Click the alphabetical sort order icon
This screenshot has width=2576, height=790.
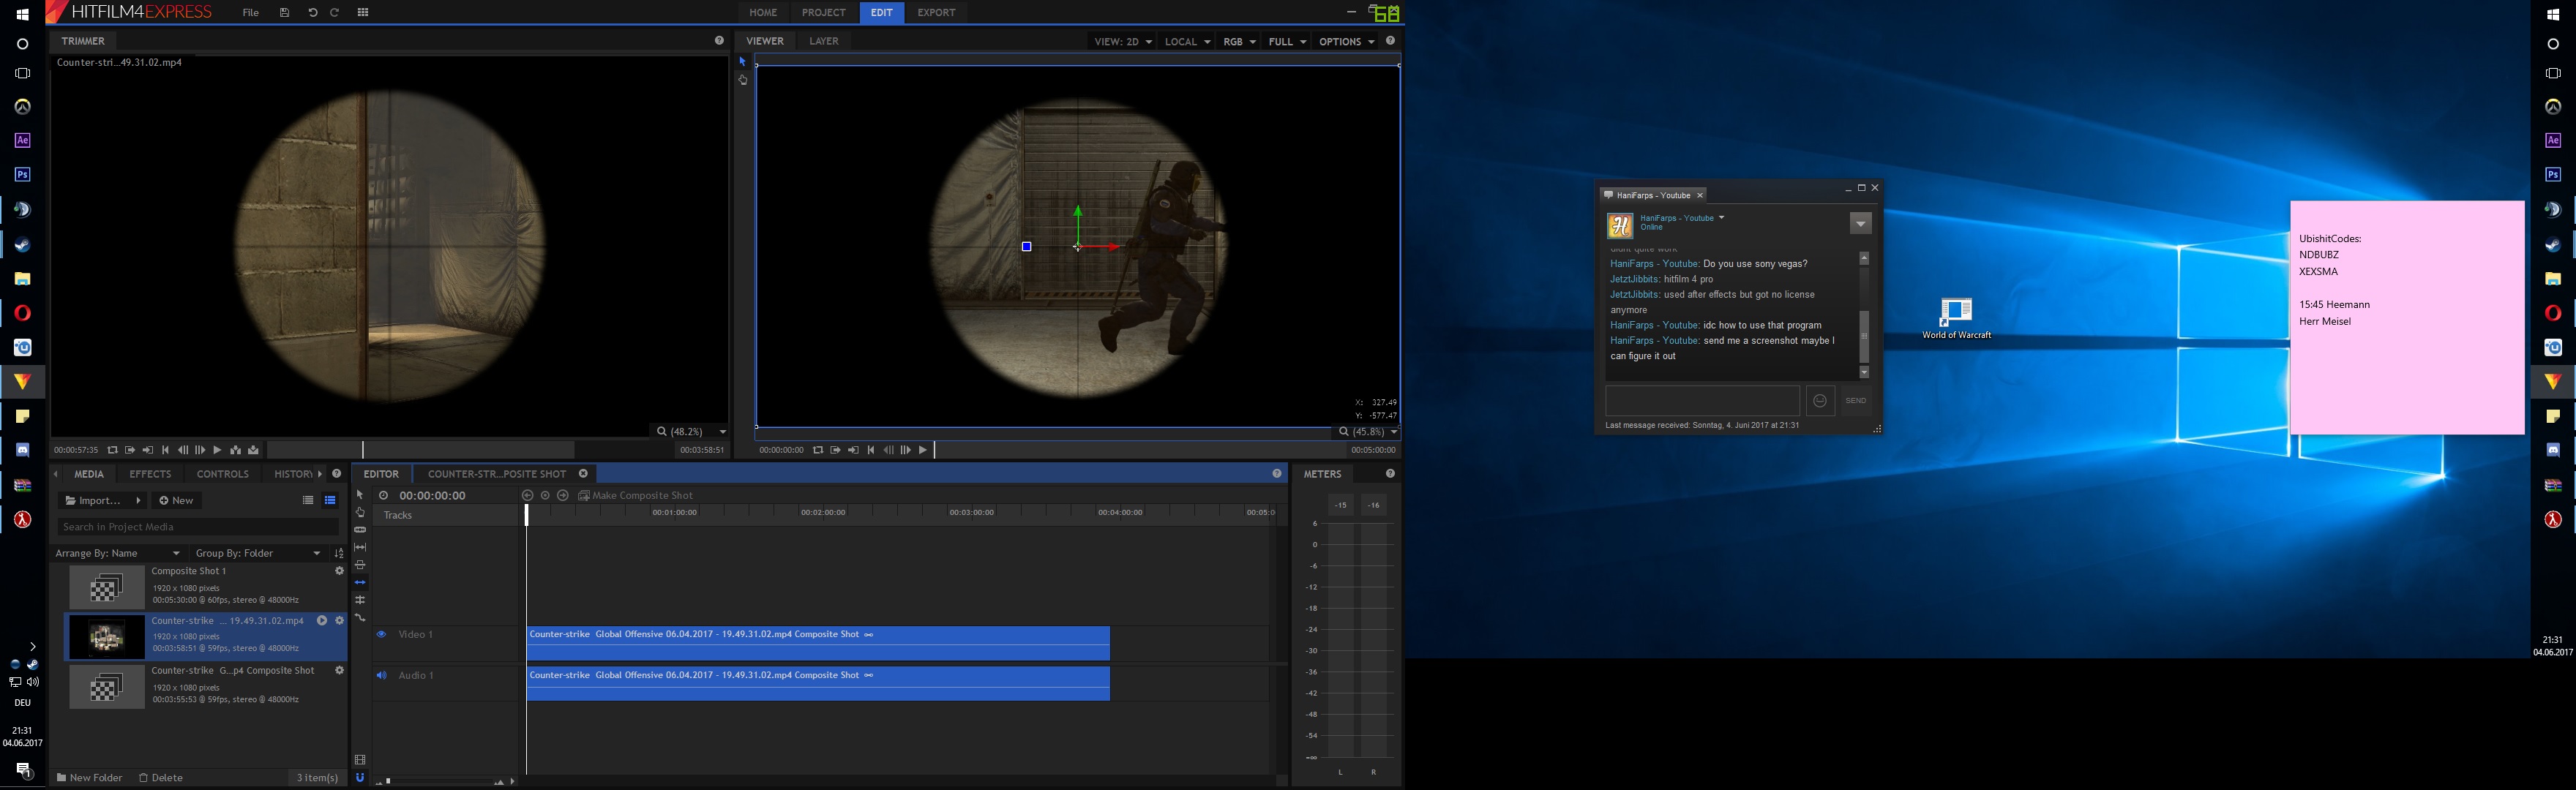[339, 553]
